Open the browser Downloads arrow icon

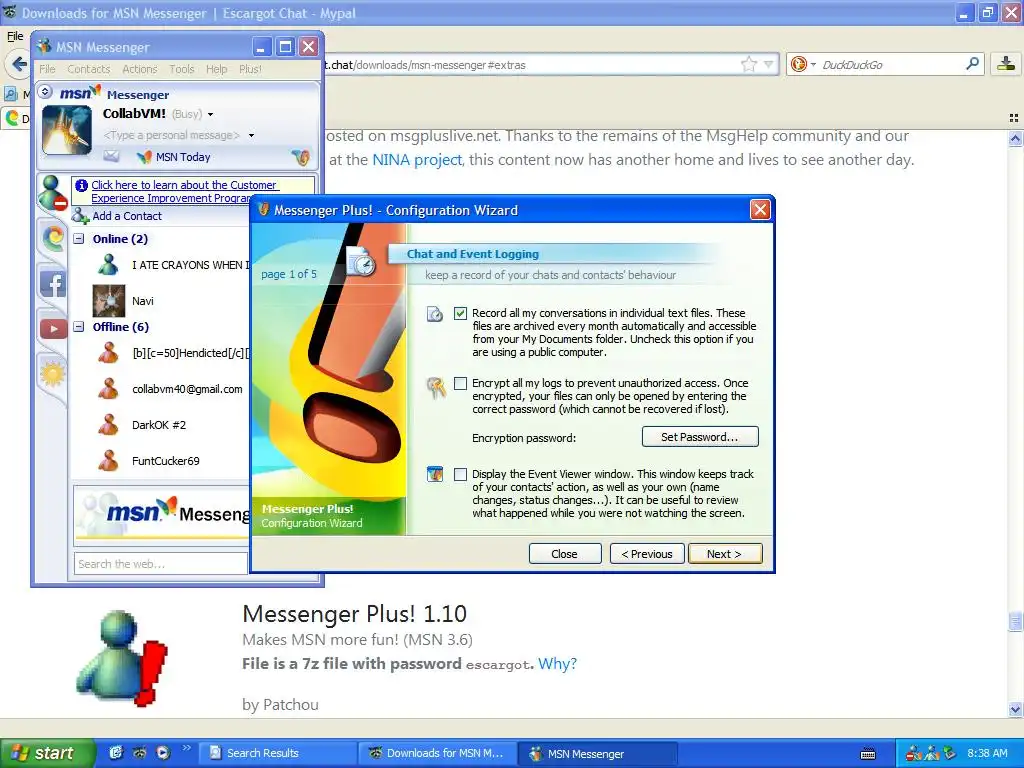click(1006, 64)
